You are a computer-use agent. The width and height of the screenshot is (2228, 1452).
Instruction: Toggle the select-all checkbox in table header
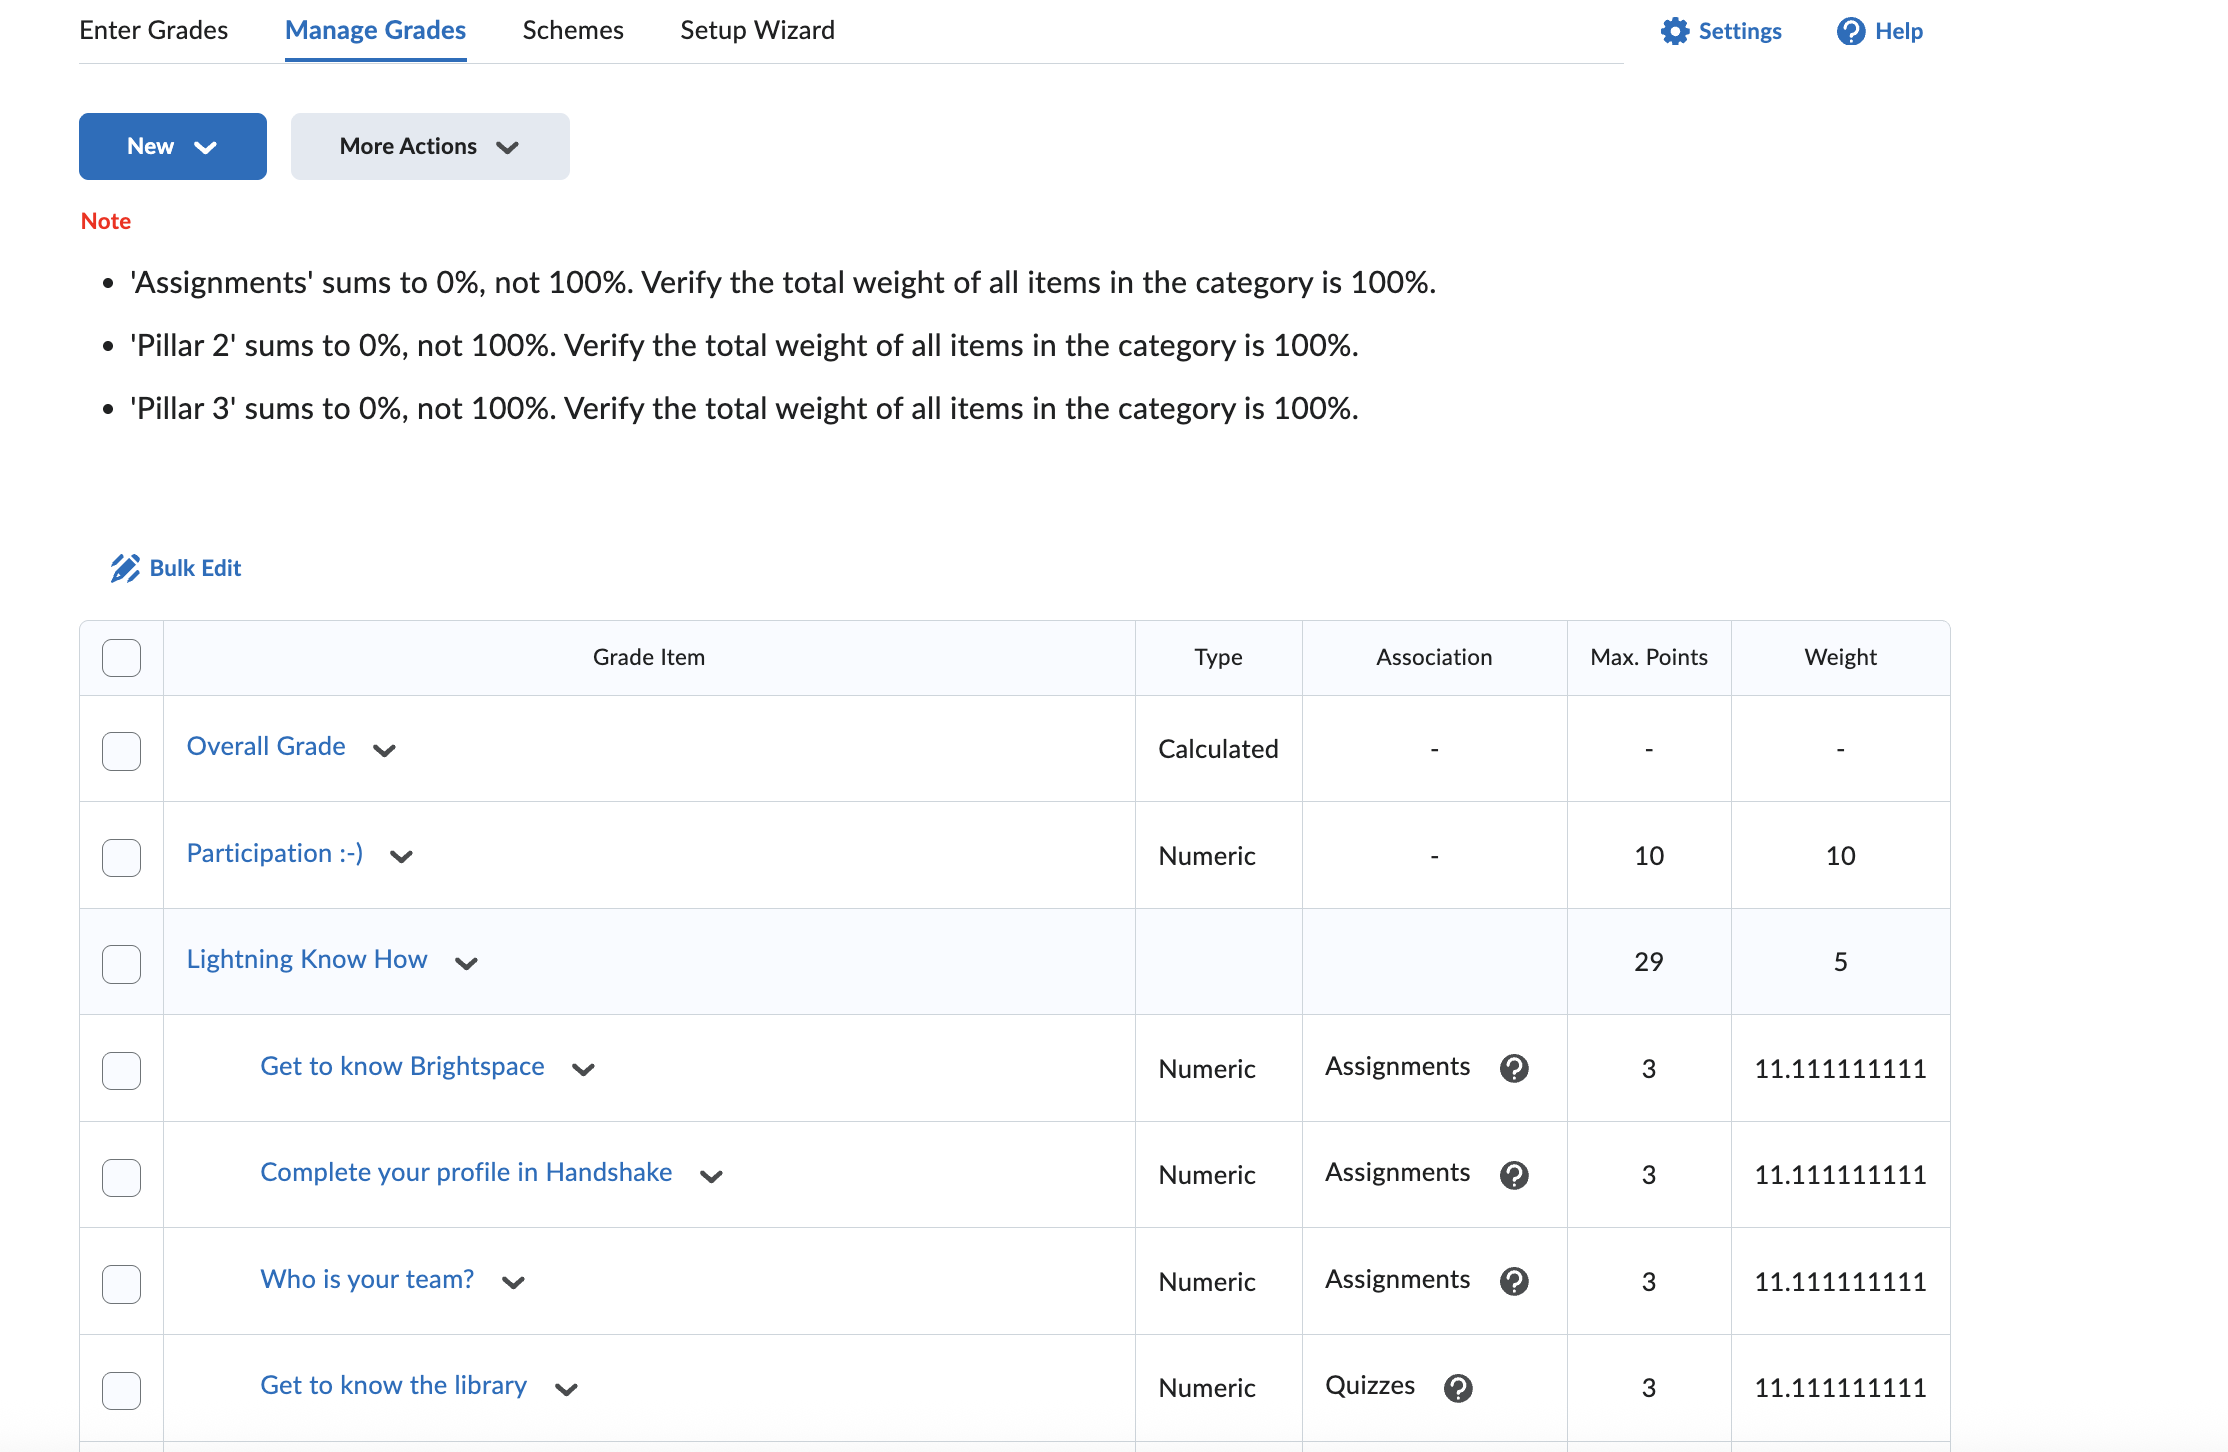point(121,657)
